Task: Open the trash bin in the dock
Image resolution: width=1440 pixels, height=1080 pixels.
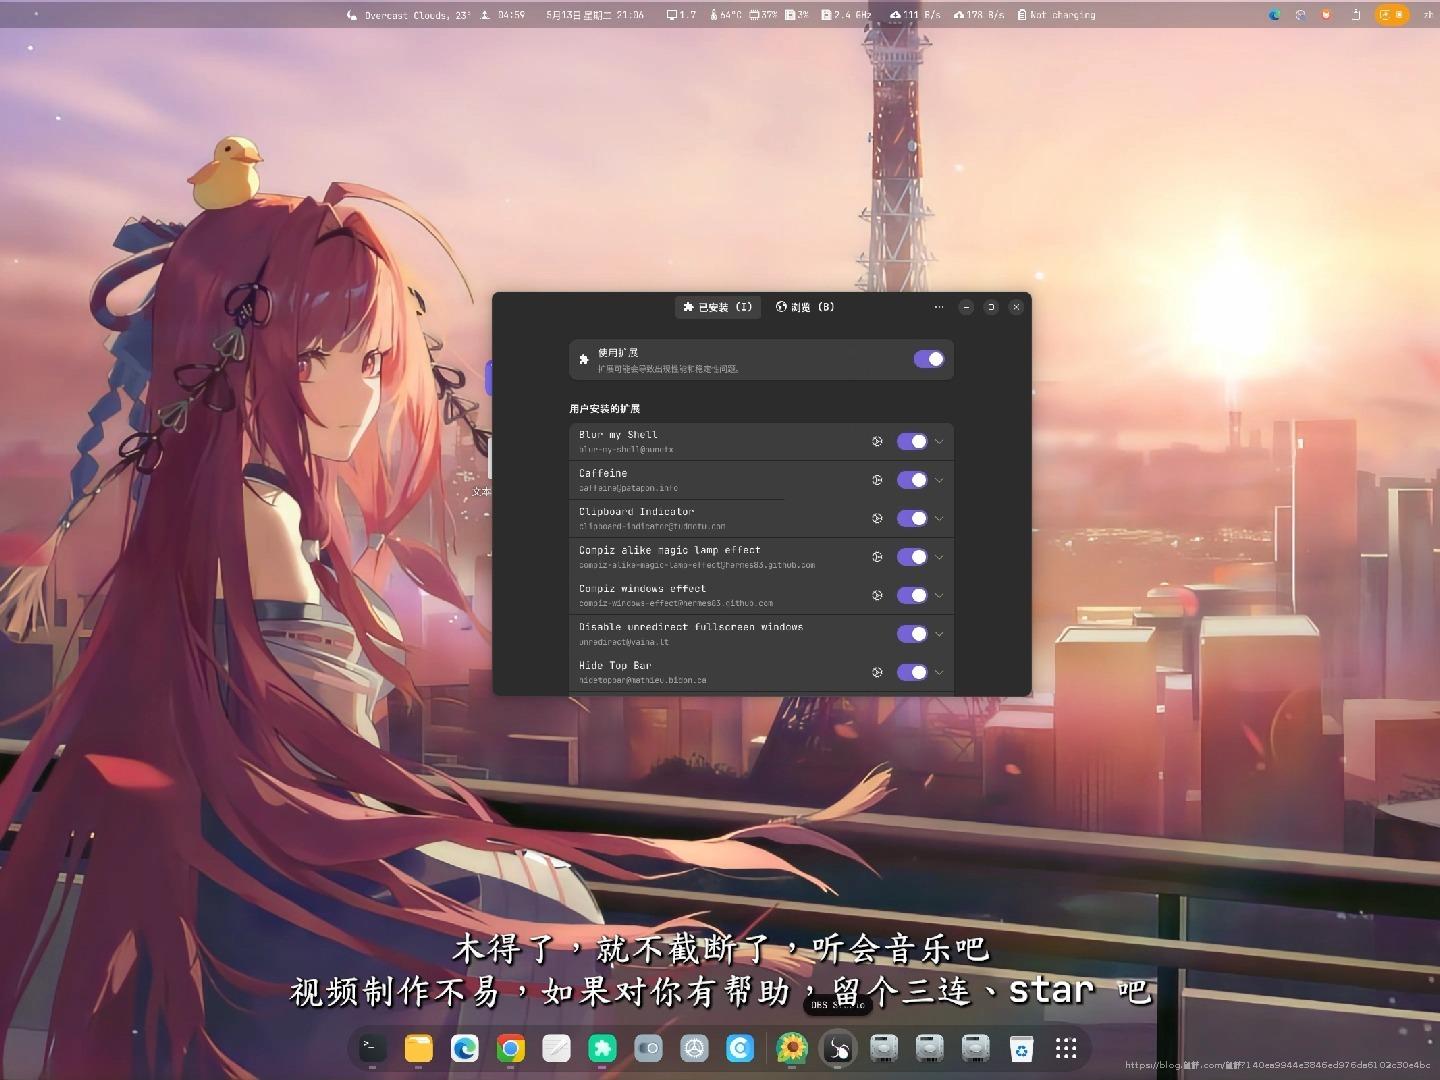Action: click(x=1021, y=1048)
